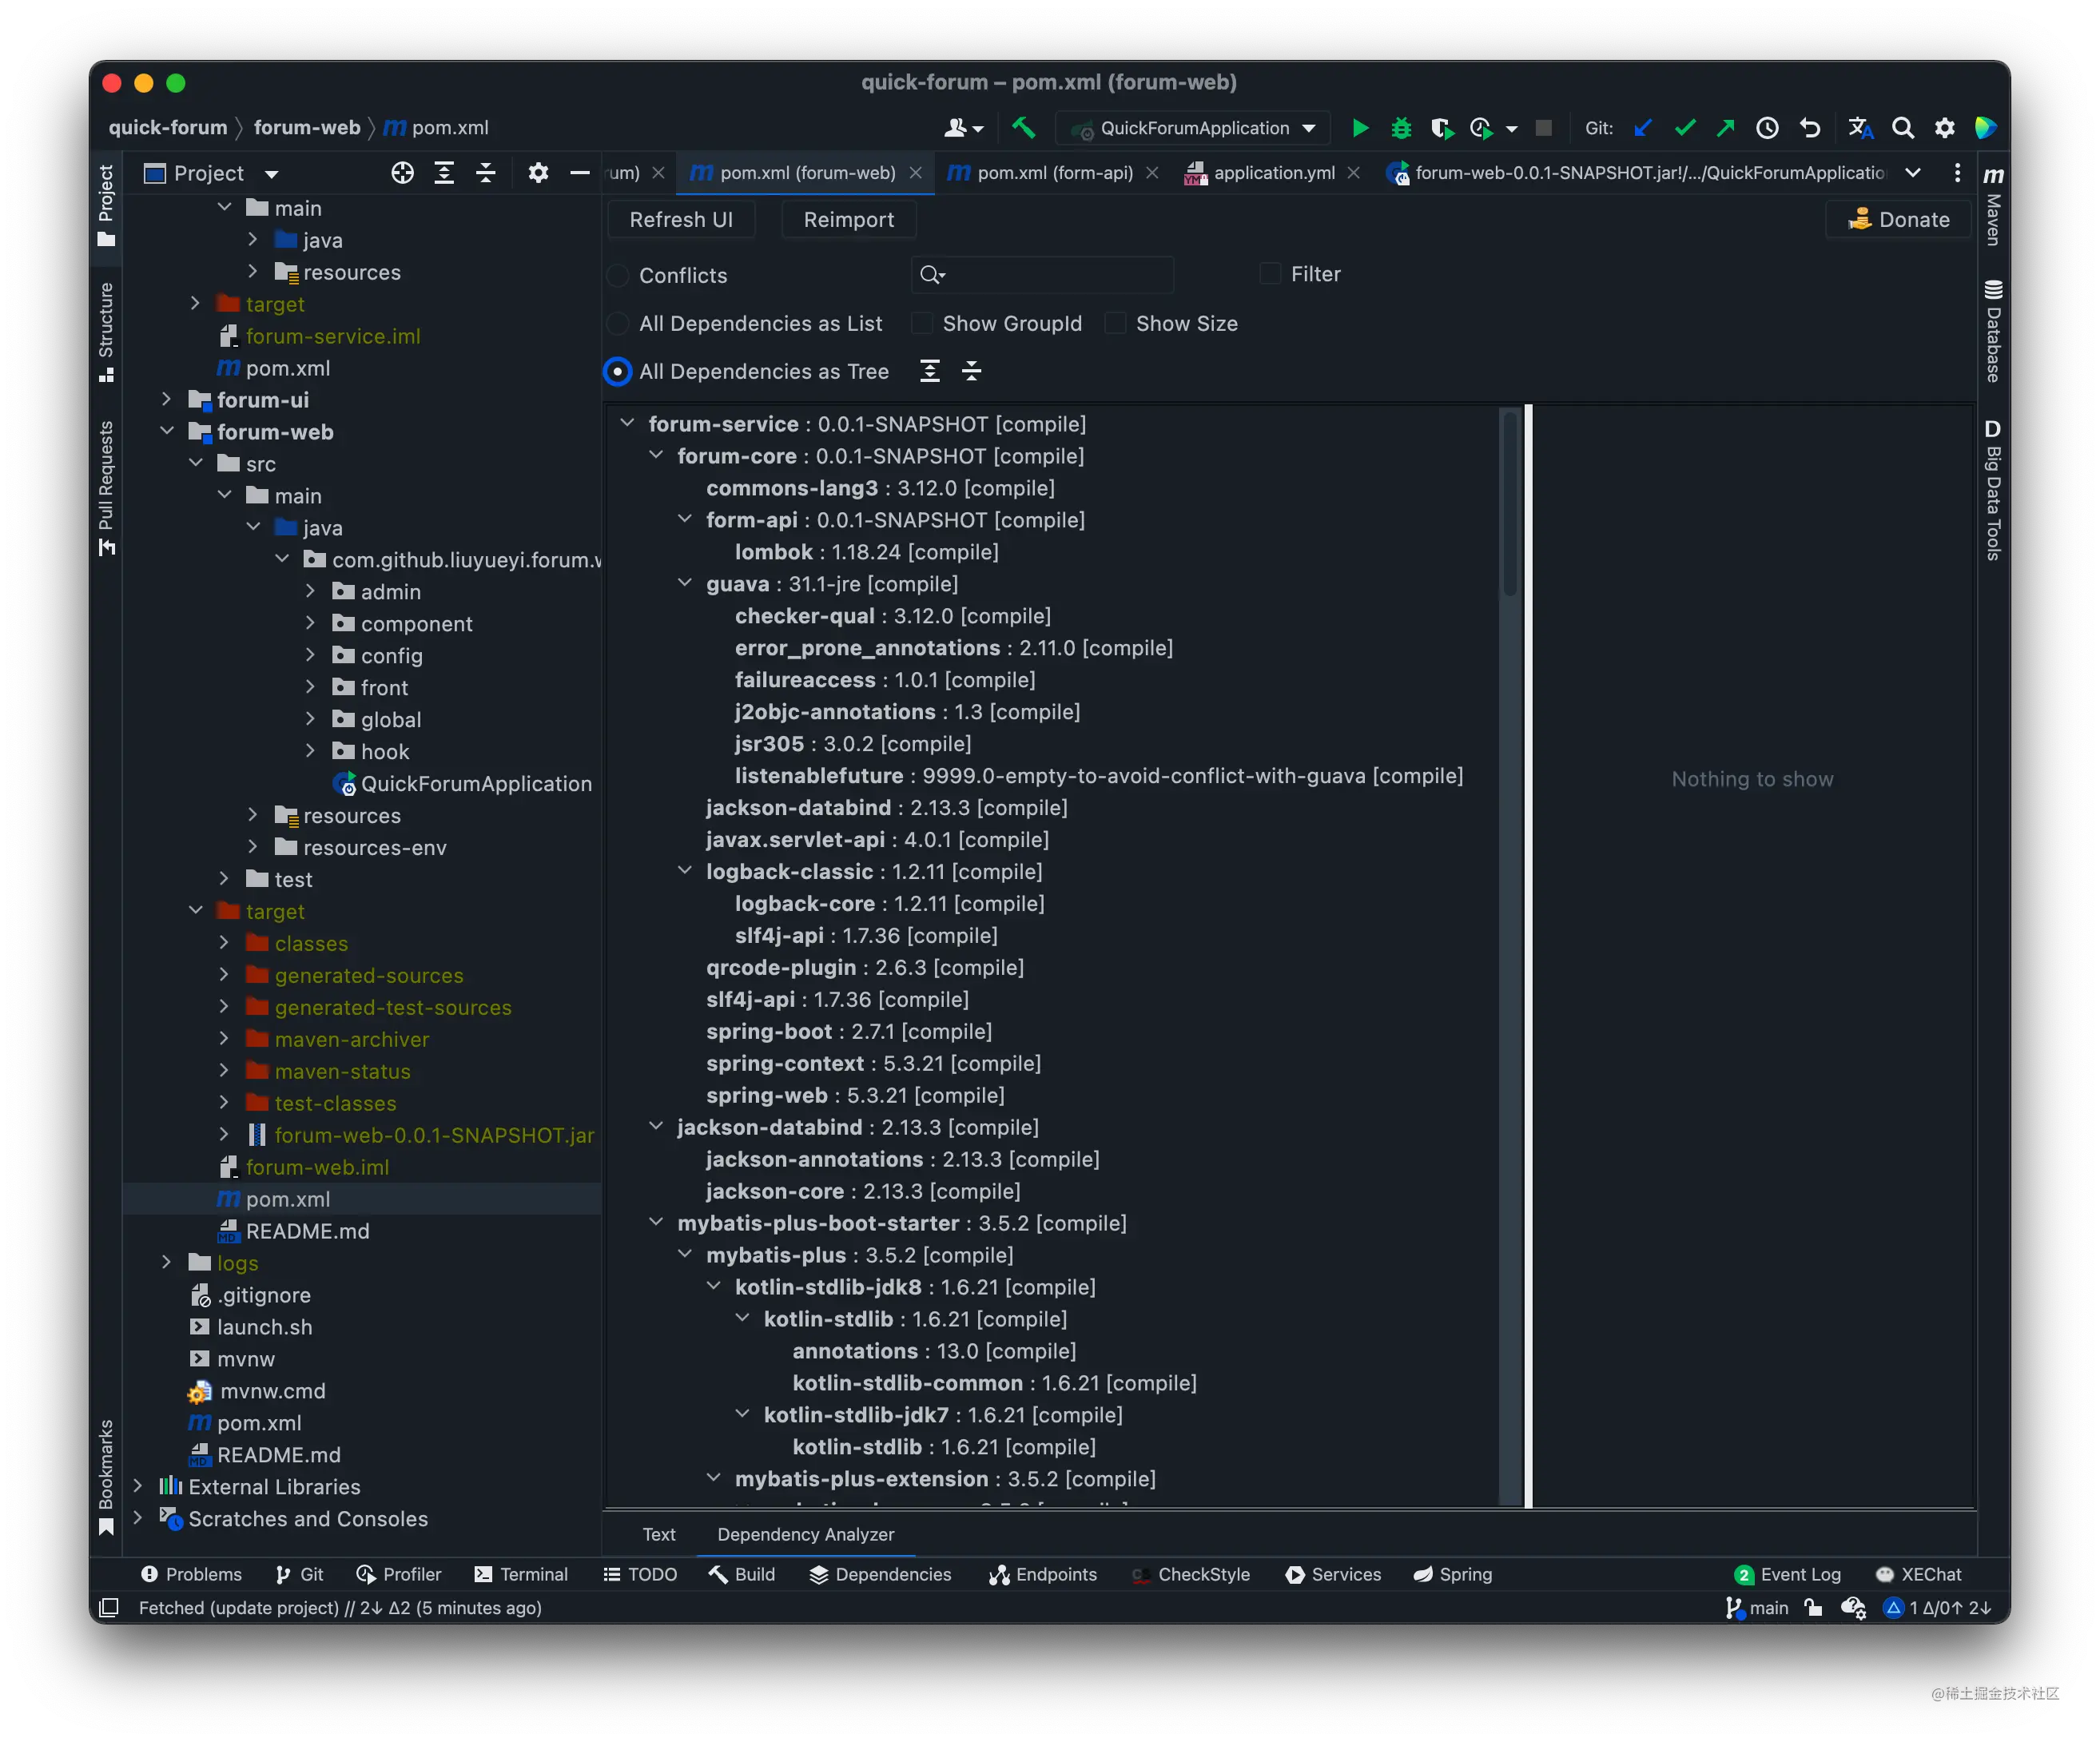Click the dependency search input field
Screen dimensions: 2100x1742
click(x=1042, y=274)
